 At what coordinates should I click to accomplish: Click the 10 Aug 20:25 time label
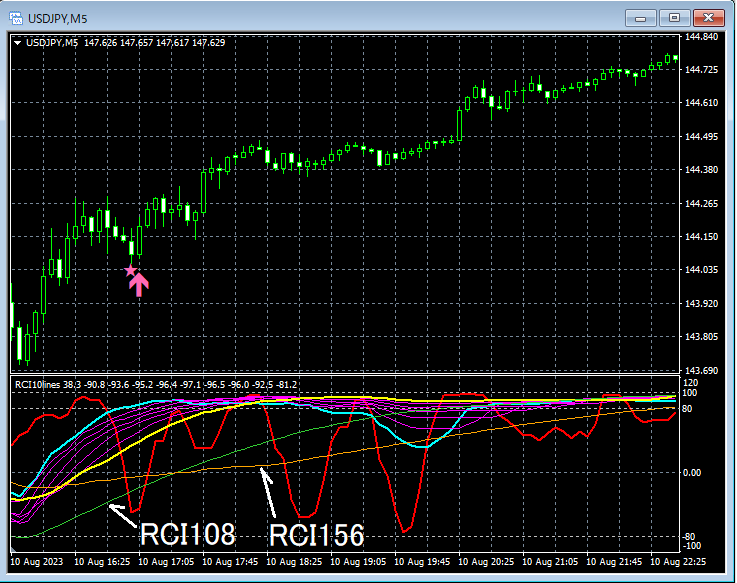coord(486,561)
